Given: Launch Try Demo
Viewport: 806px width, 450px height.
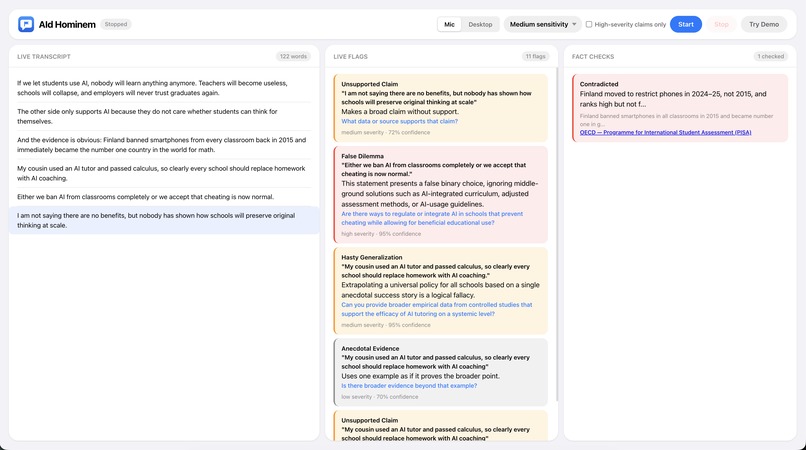Looking at the screenshot, I should tap(764, 24).
